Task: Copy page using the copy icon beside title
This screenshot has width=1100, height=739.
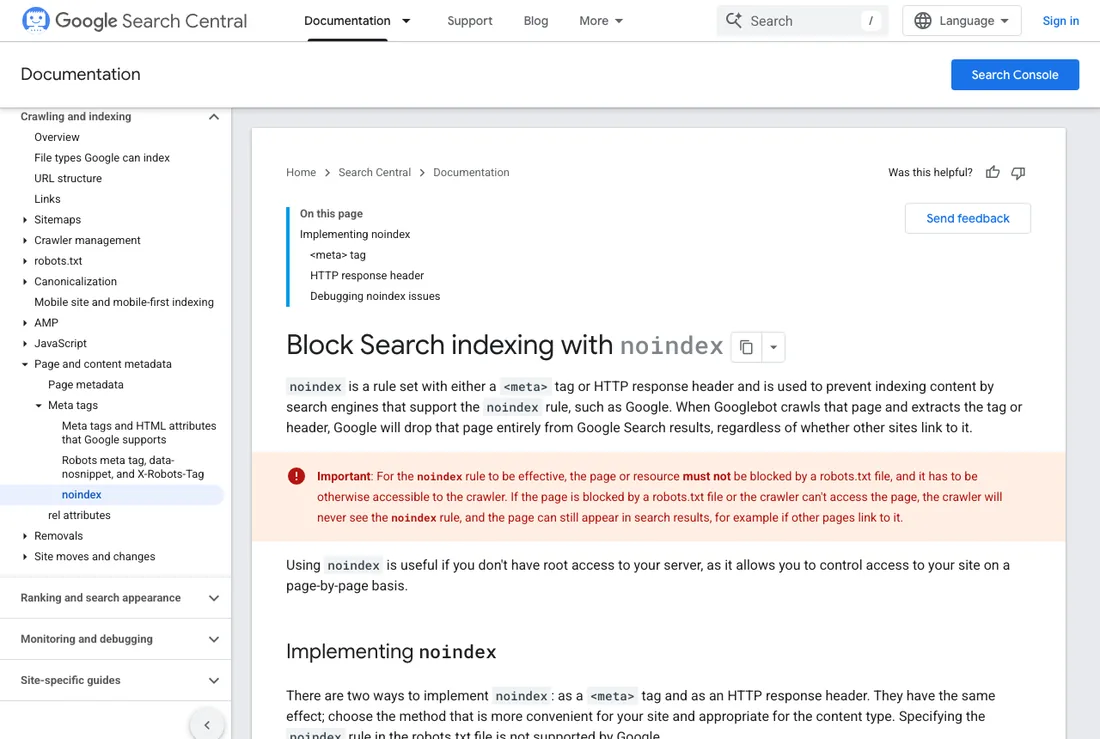Action: click(x=746, y=347)
